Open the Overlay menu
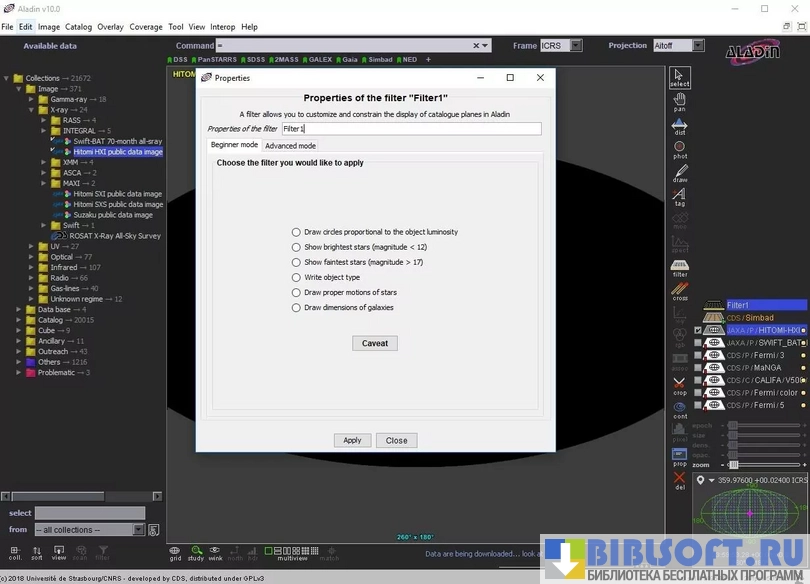The image size is (810, 584). 110,27
